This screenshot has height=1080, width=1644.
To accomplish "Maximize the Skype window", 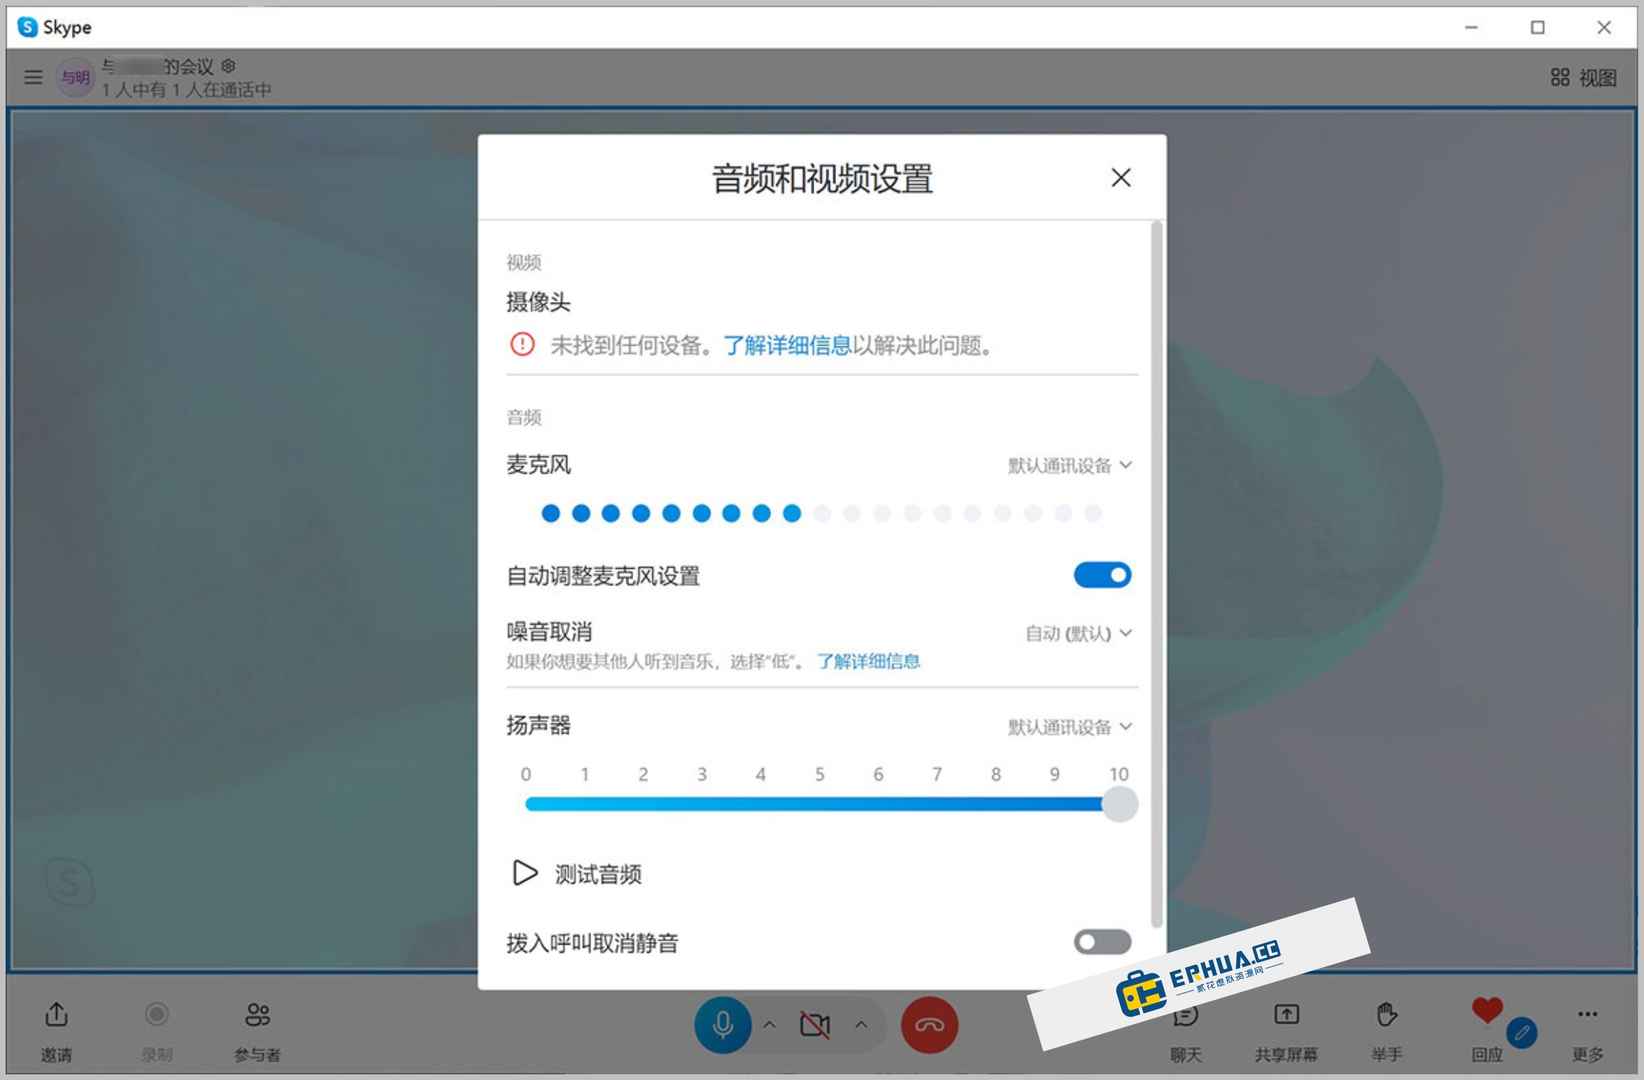I will pos(1538,27).
